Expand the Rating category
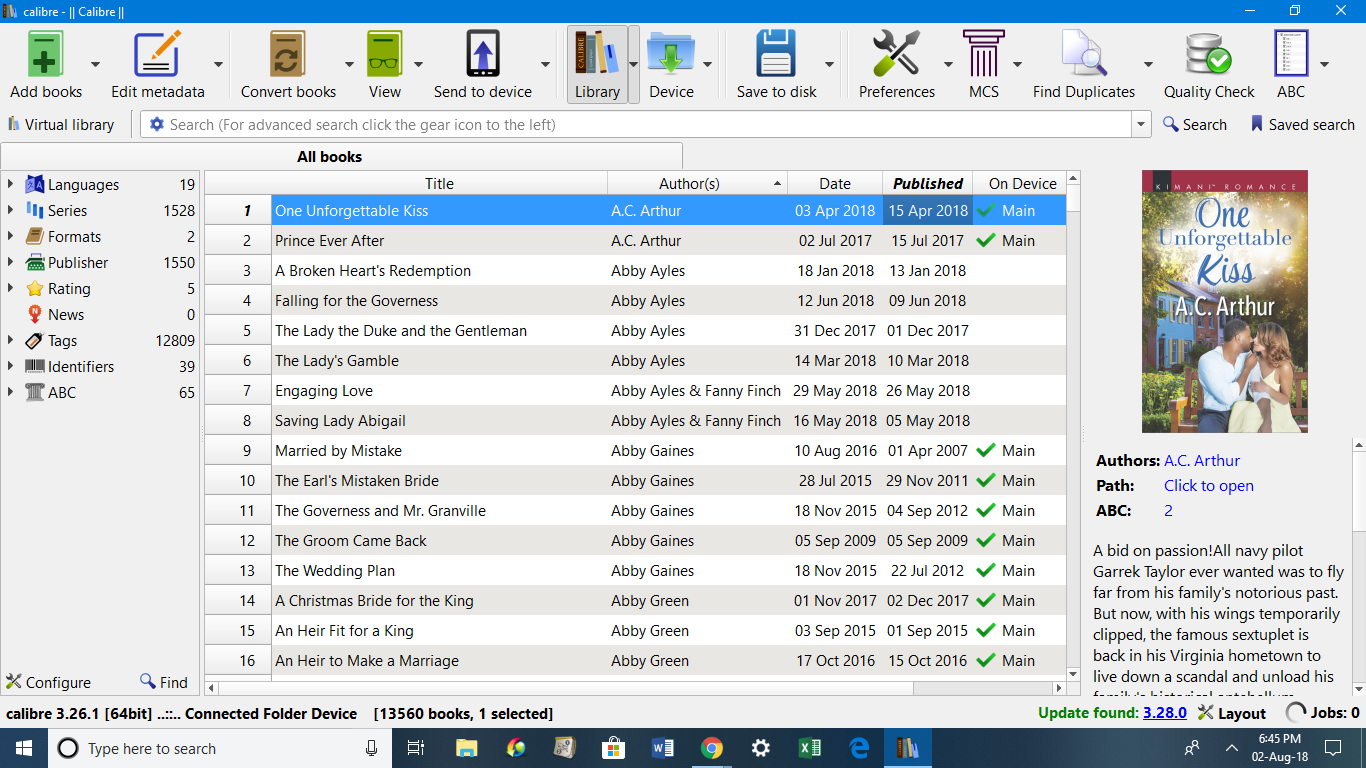 coord(10,288)
